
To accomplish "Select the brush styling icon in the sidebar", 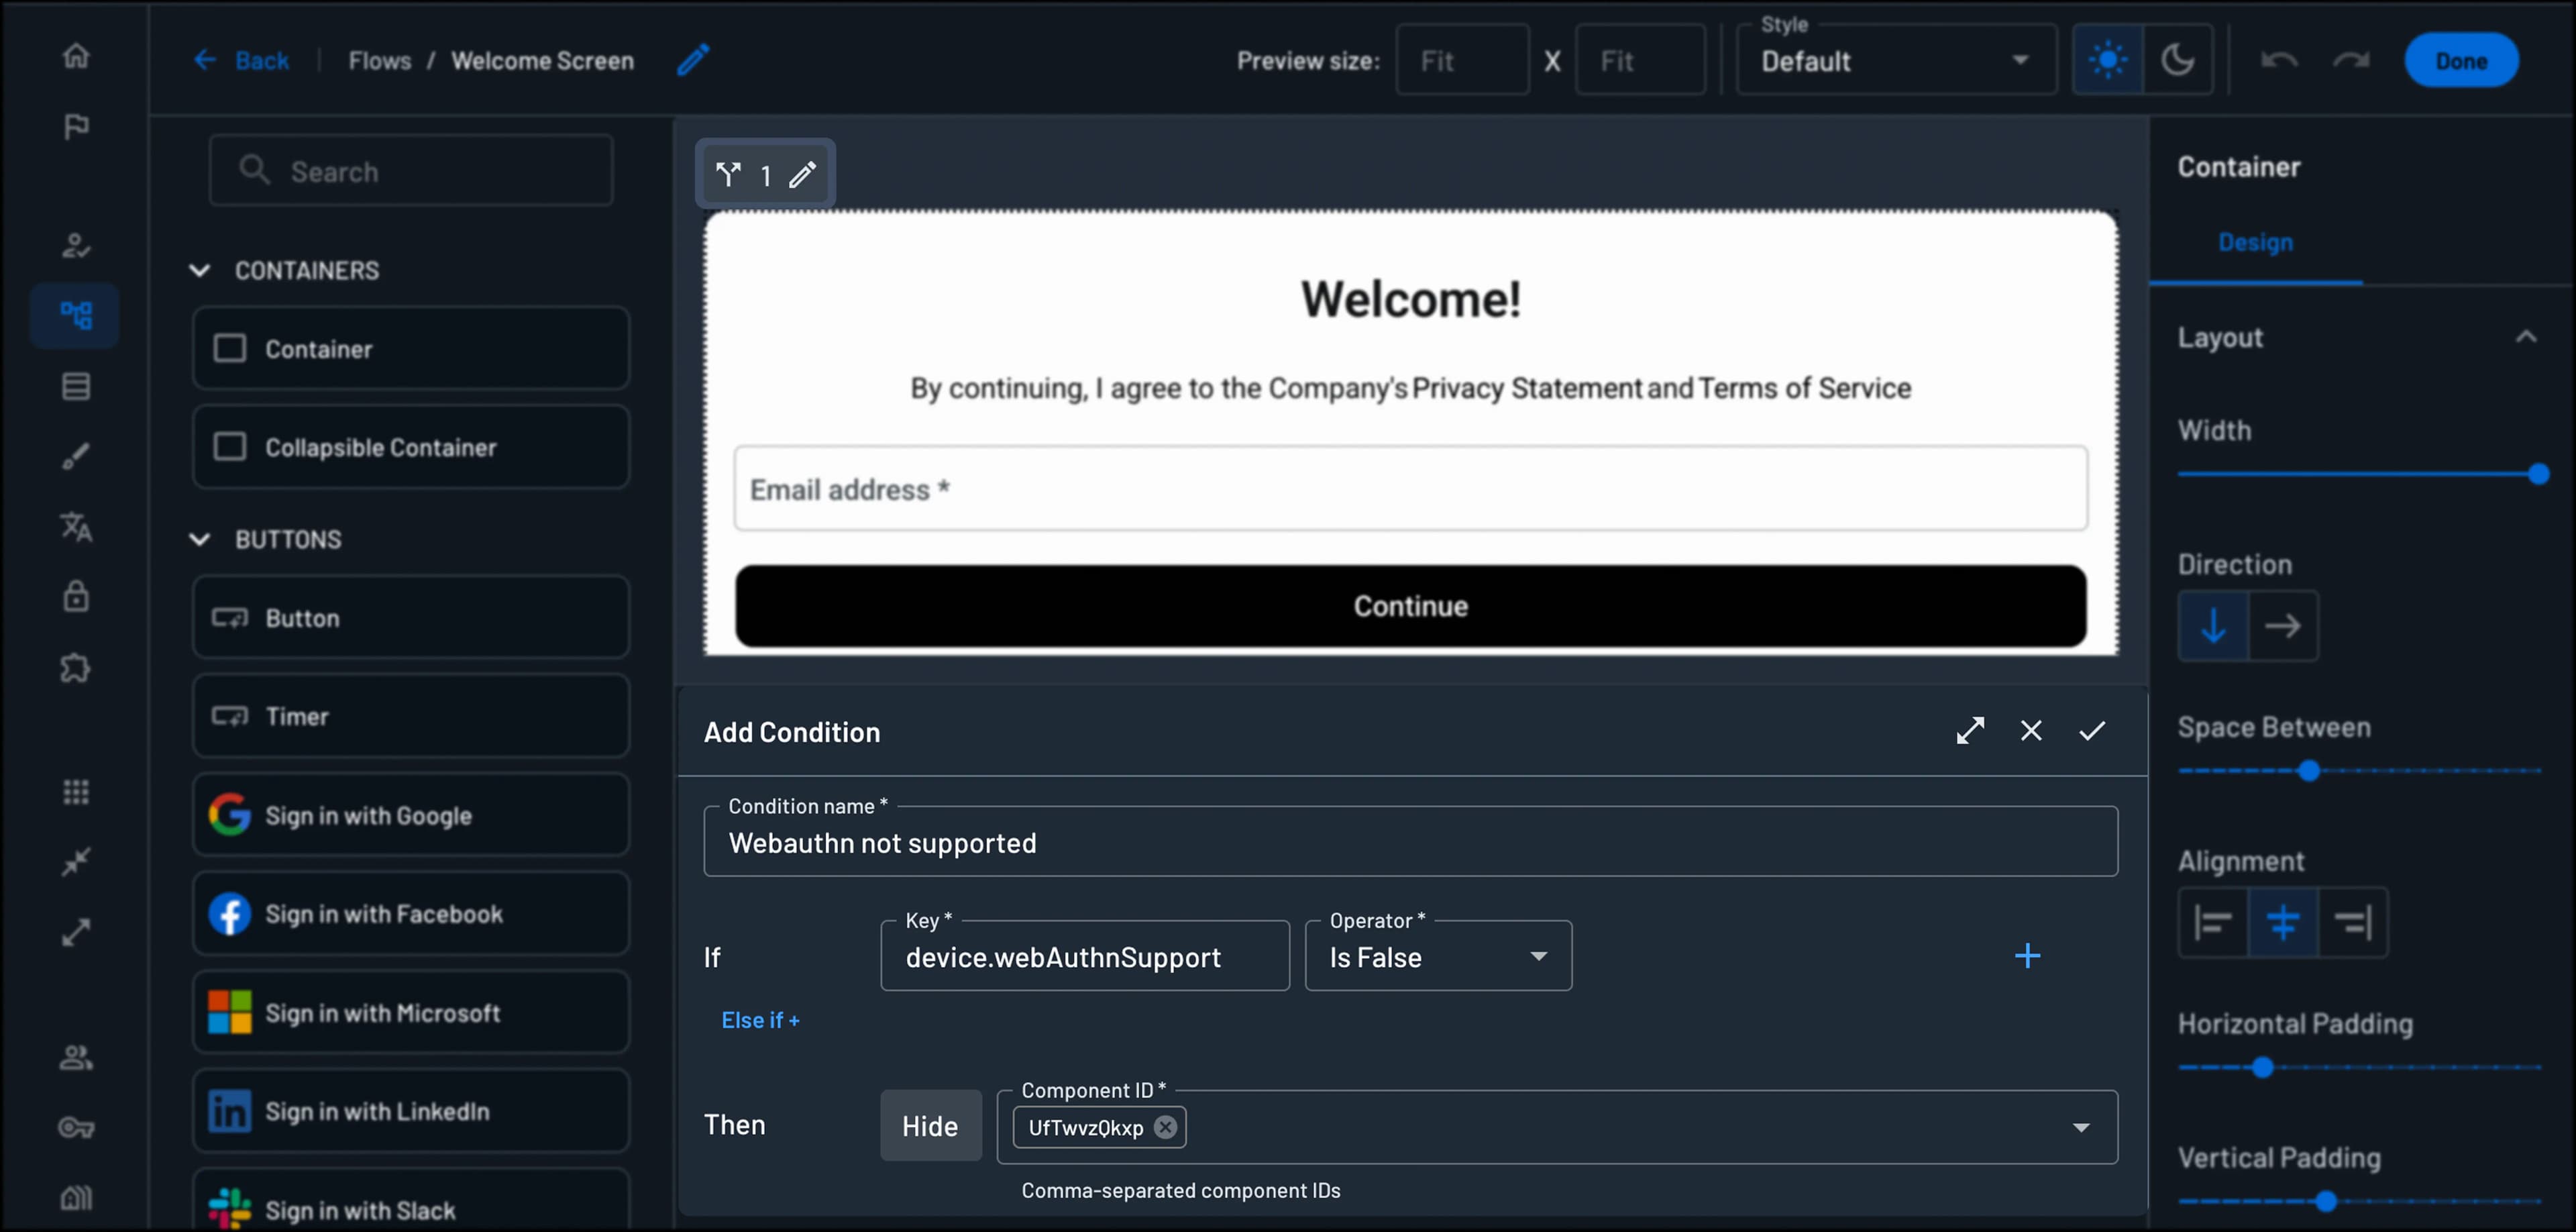I will (x=75, y=457).
